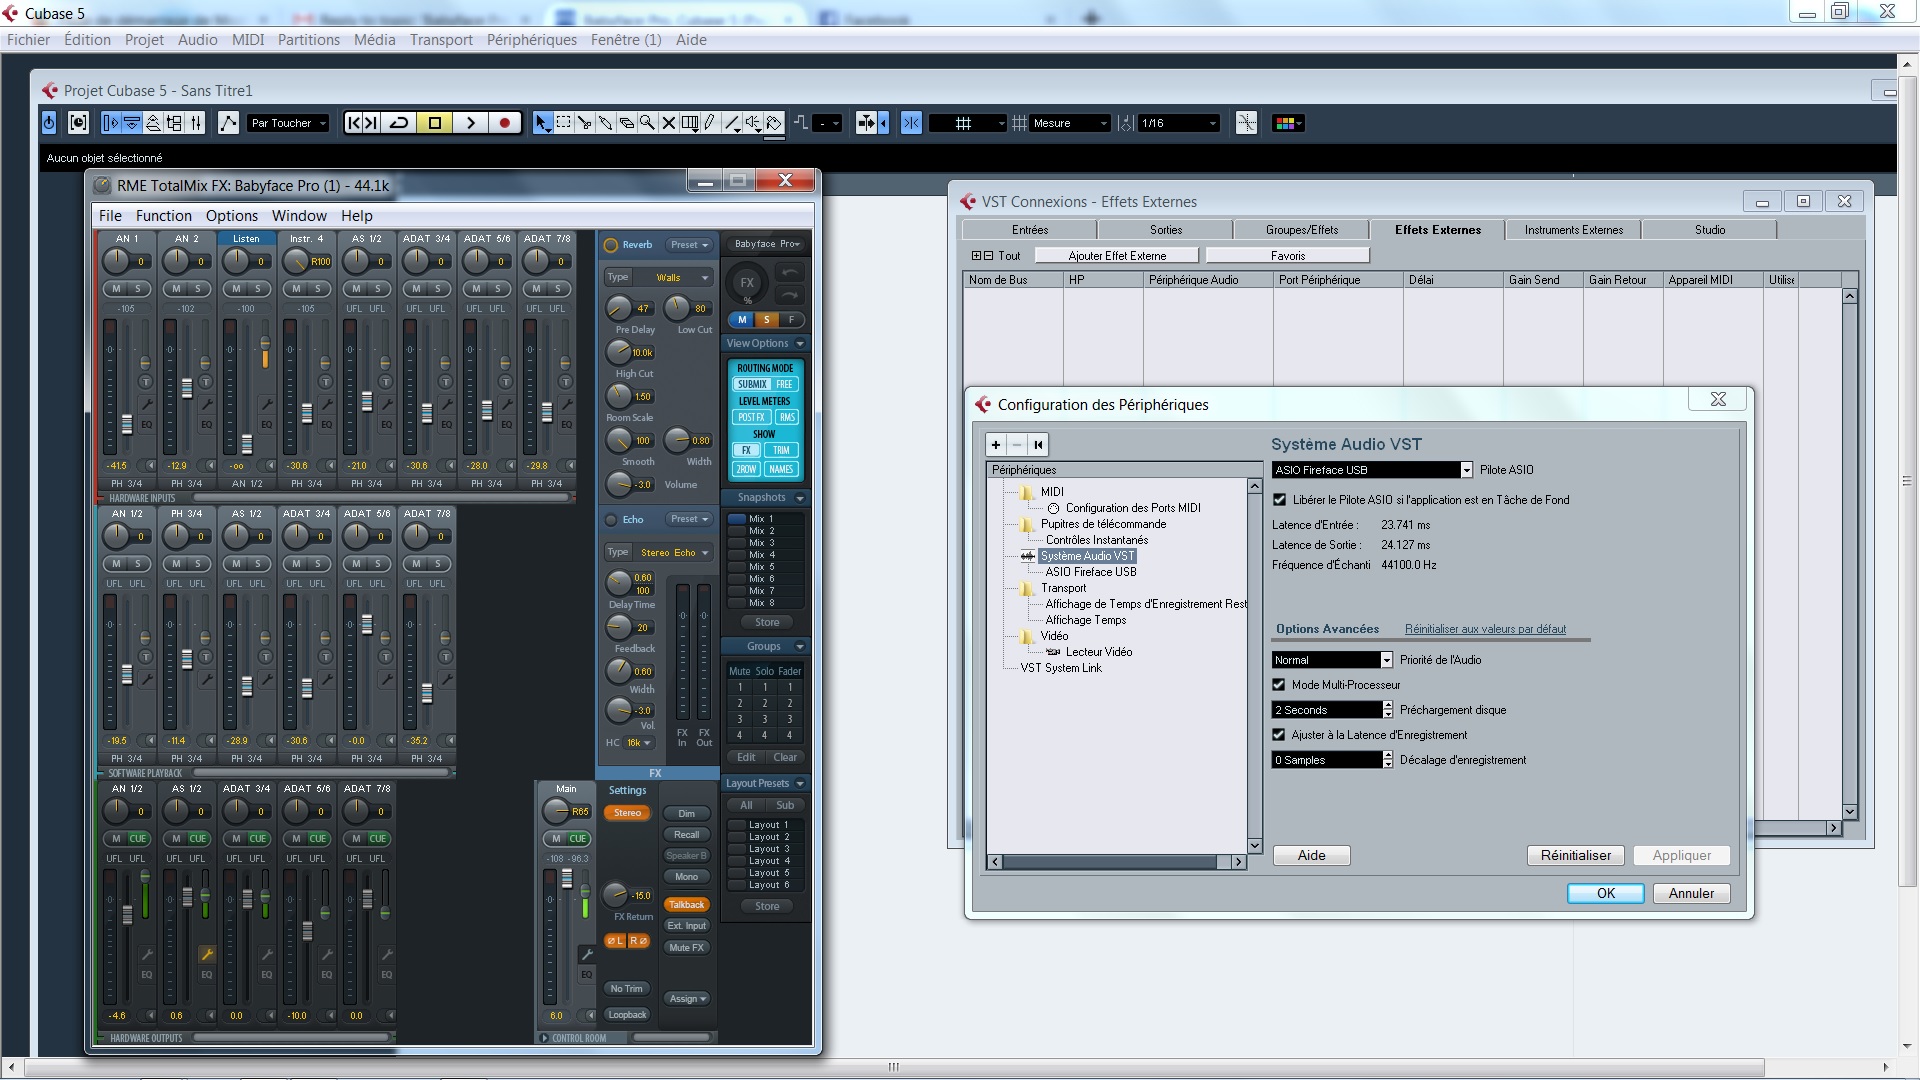Open the wrench settings on TotalMix AN 2 input

[x=206, y=404]
